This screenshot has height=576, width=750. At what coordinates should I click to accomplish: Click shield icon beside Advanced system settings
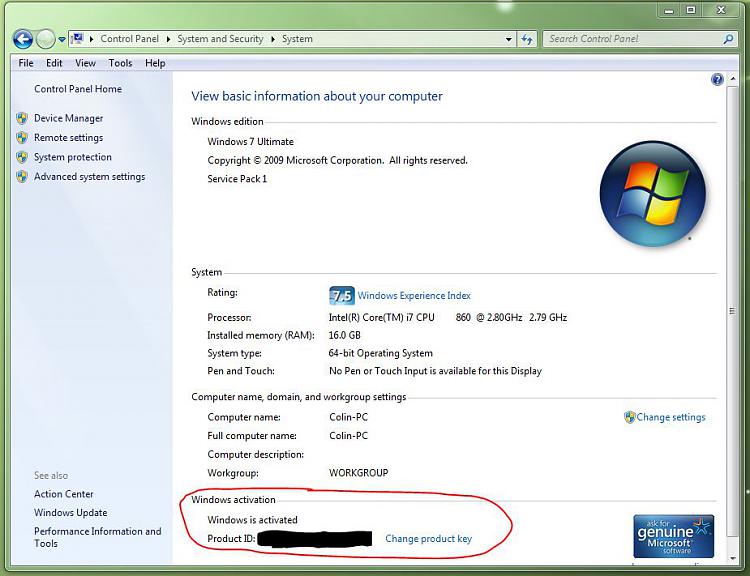click(22, 177)
